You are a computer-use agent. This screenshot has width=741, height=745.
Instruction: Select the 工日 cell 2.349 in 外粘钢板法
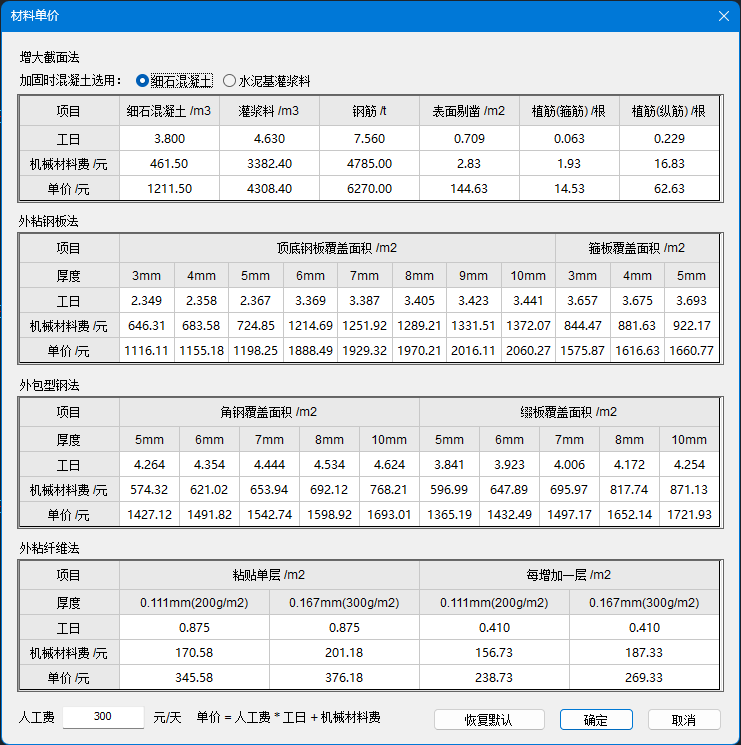(146, 300)
